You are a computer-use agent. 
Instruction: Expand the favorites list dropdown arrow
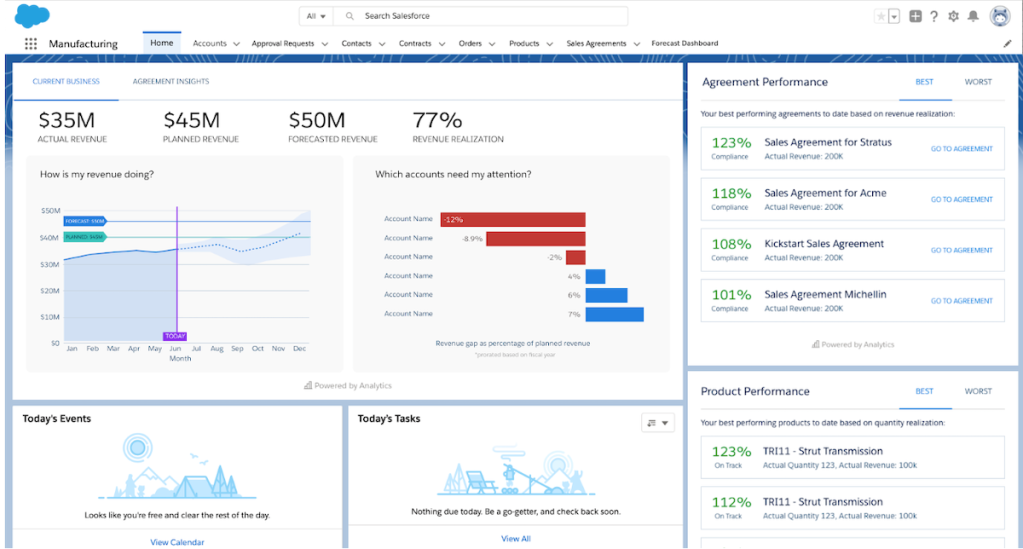click(x=894, y=16)
